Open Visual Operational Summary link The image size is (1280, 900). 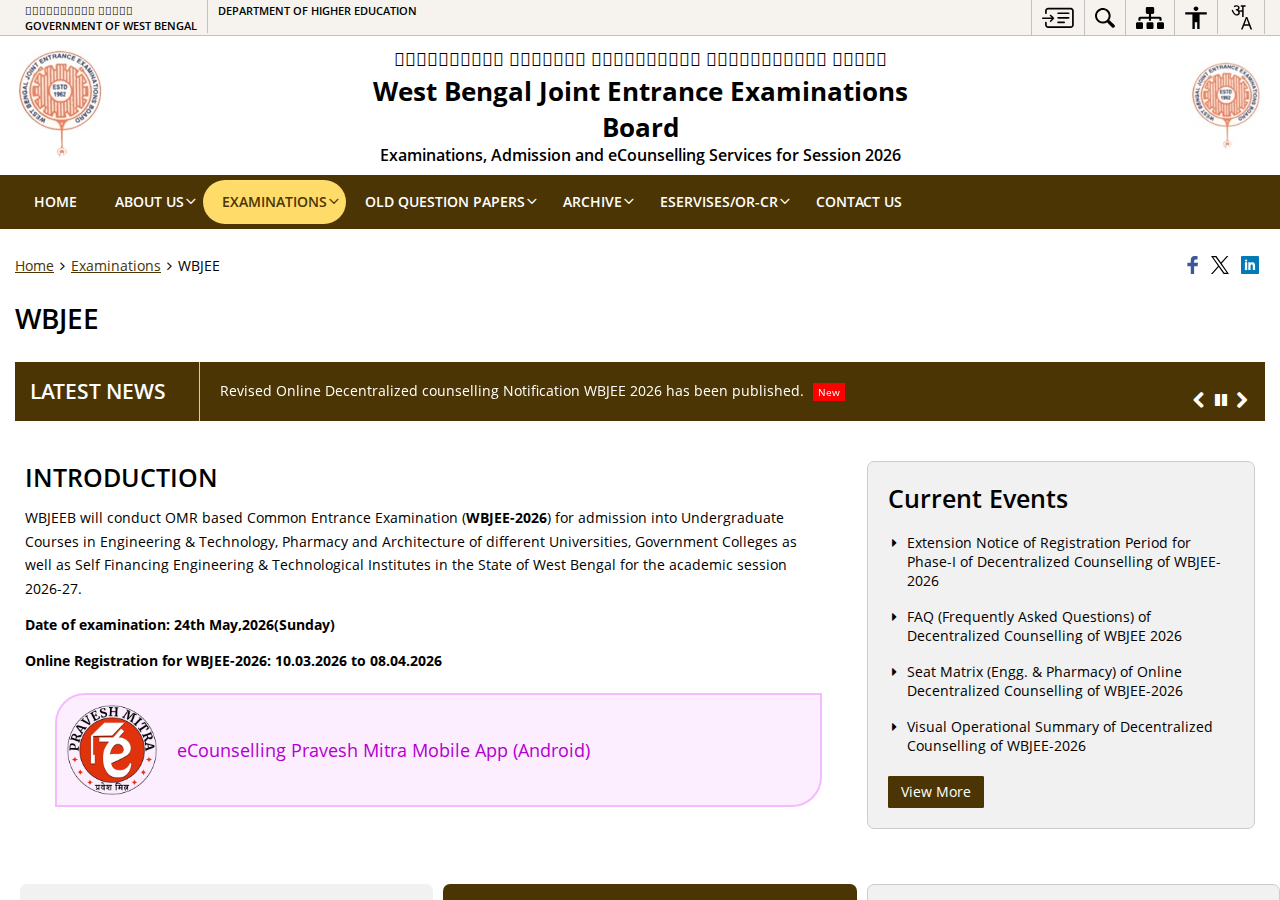(x=1060, y=736)
